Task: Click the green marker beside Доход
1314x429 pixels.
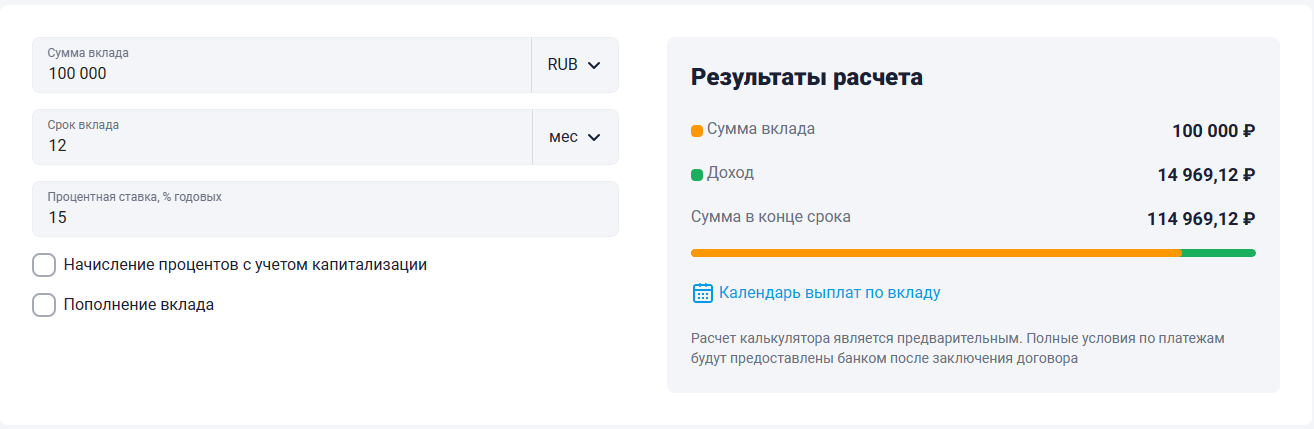Action: (697, 175)
